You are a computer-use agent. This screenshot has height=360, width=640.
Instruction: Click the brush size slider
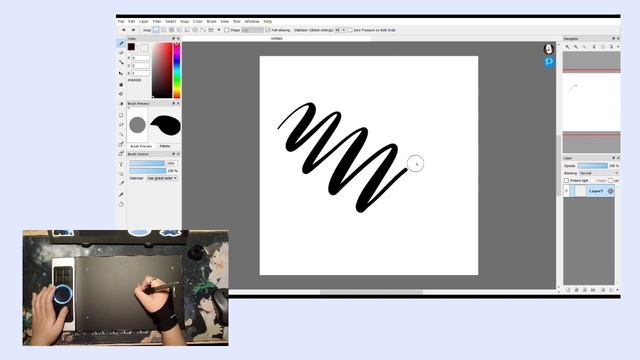(147, 163)
